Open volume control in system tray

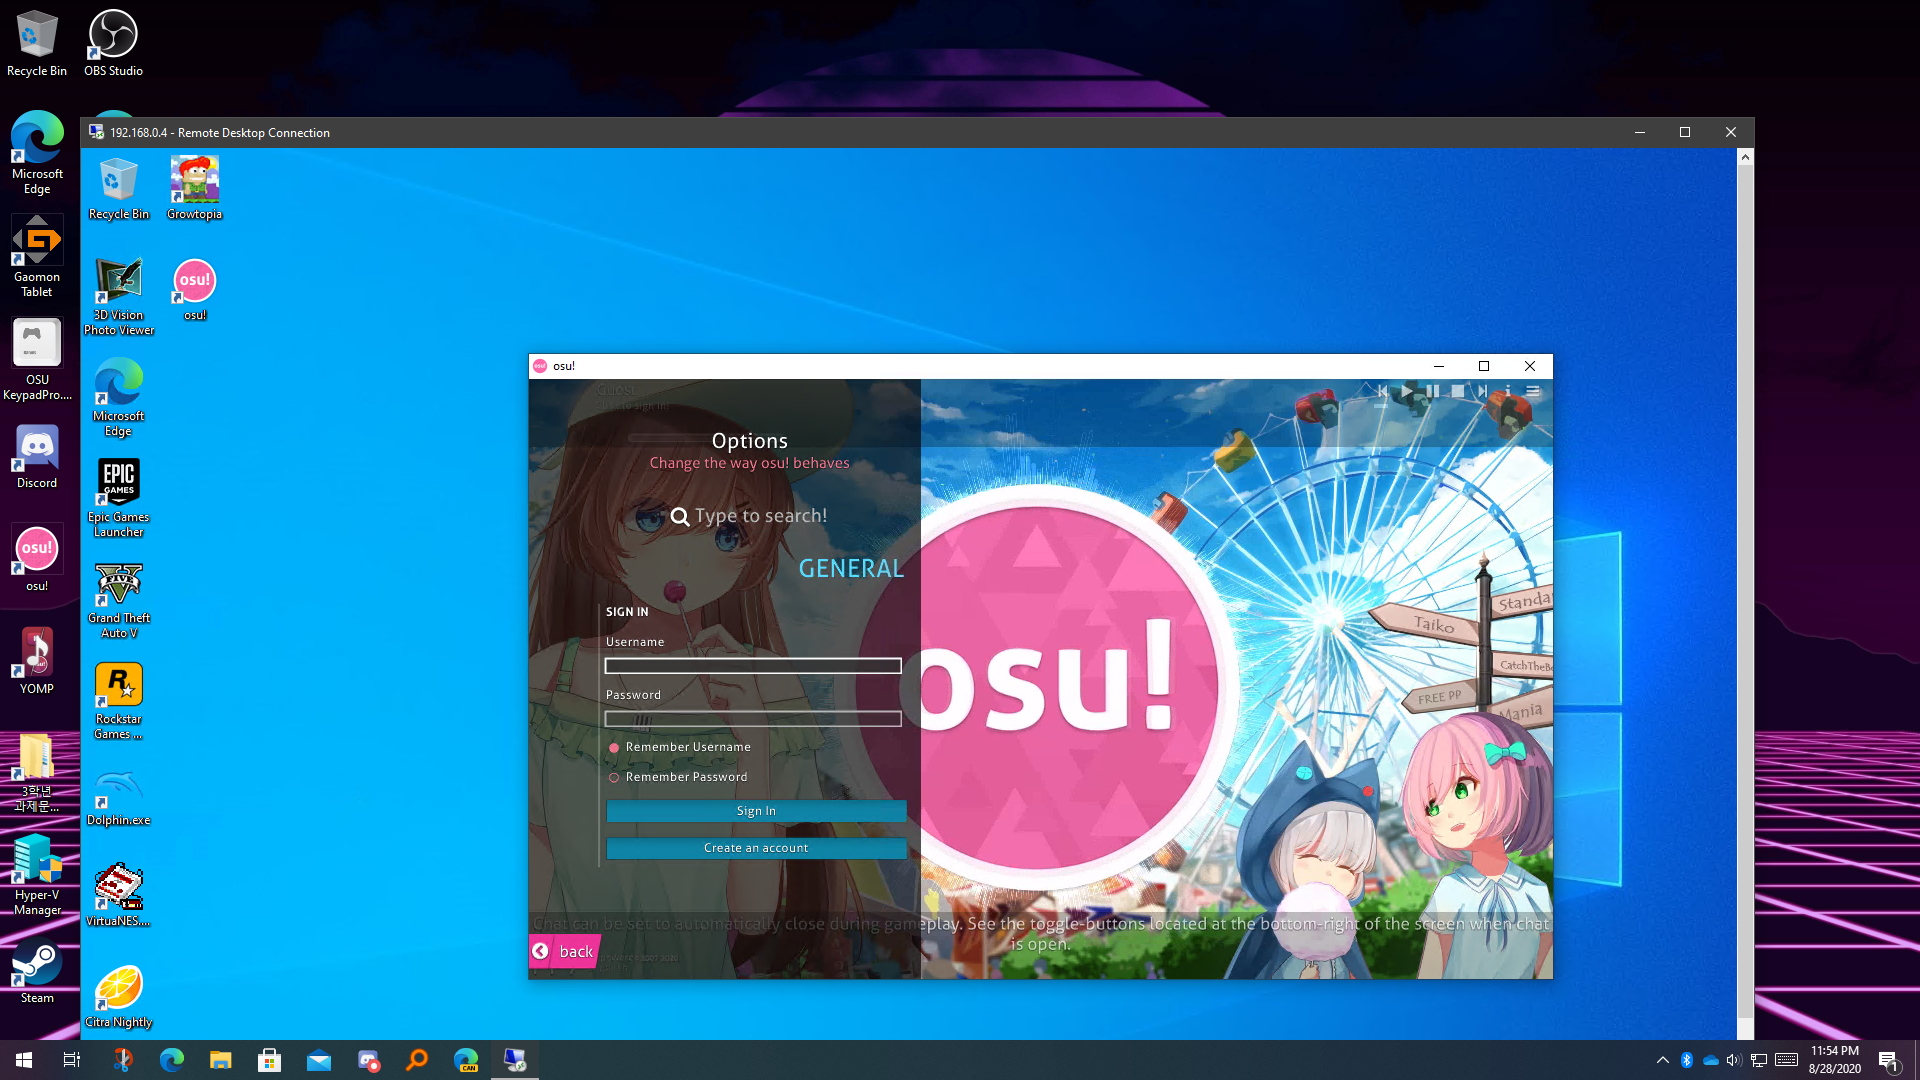(1734, 1060)
